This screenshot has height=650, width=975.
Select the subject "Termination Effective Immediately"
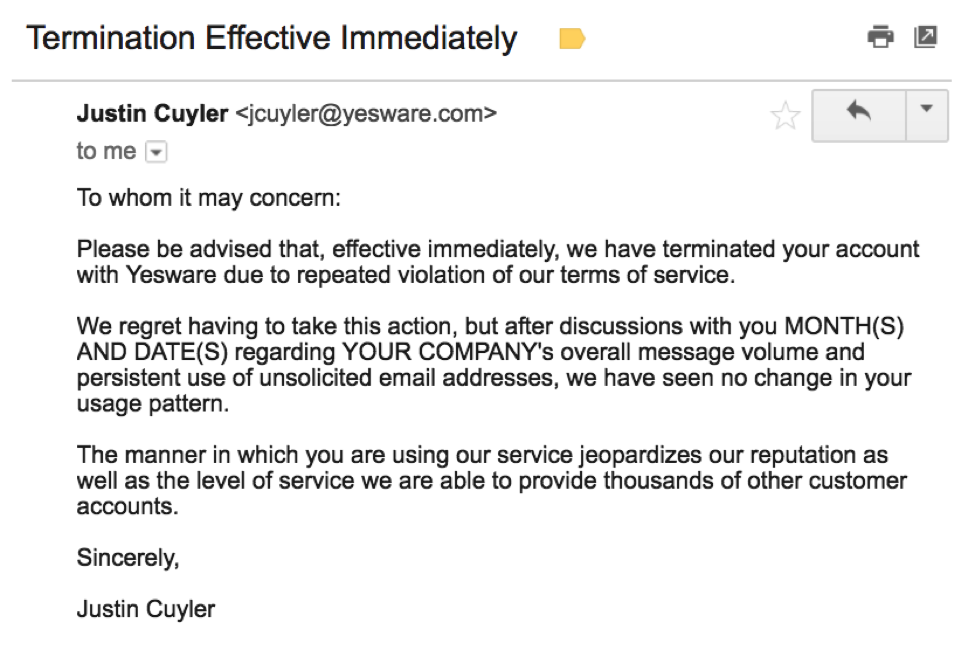[x=271, y=39]
